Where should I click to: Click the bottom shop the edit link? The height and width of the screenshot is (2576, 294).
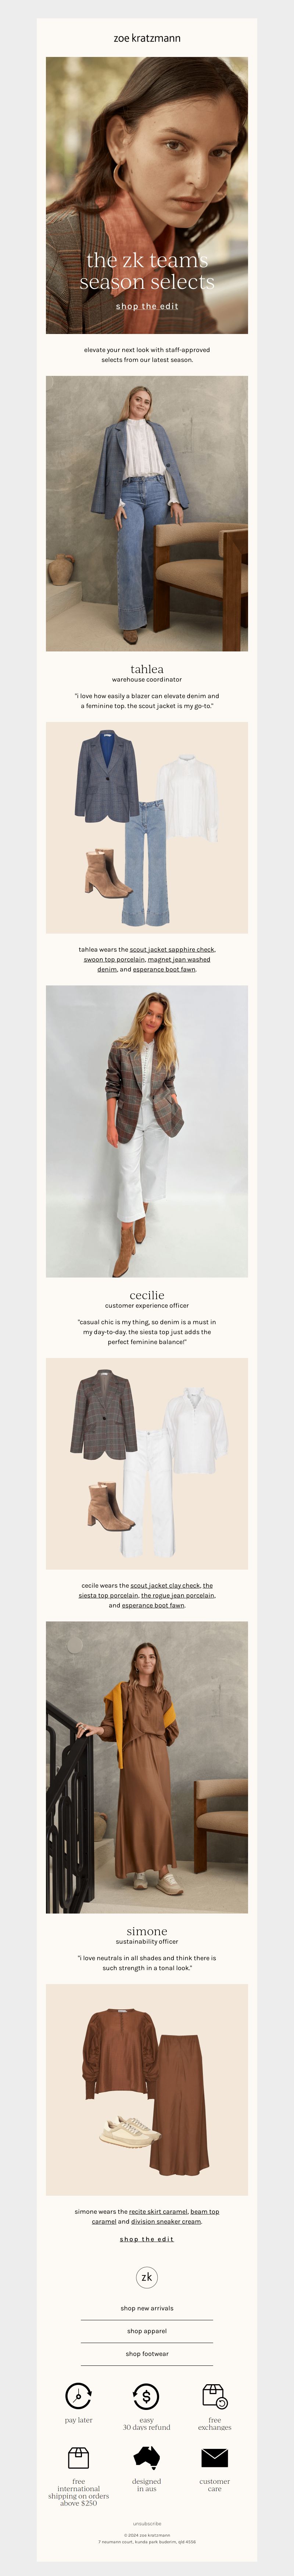(147, 2239)
